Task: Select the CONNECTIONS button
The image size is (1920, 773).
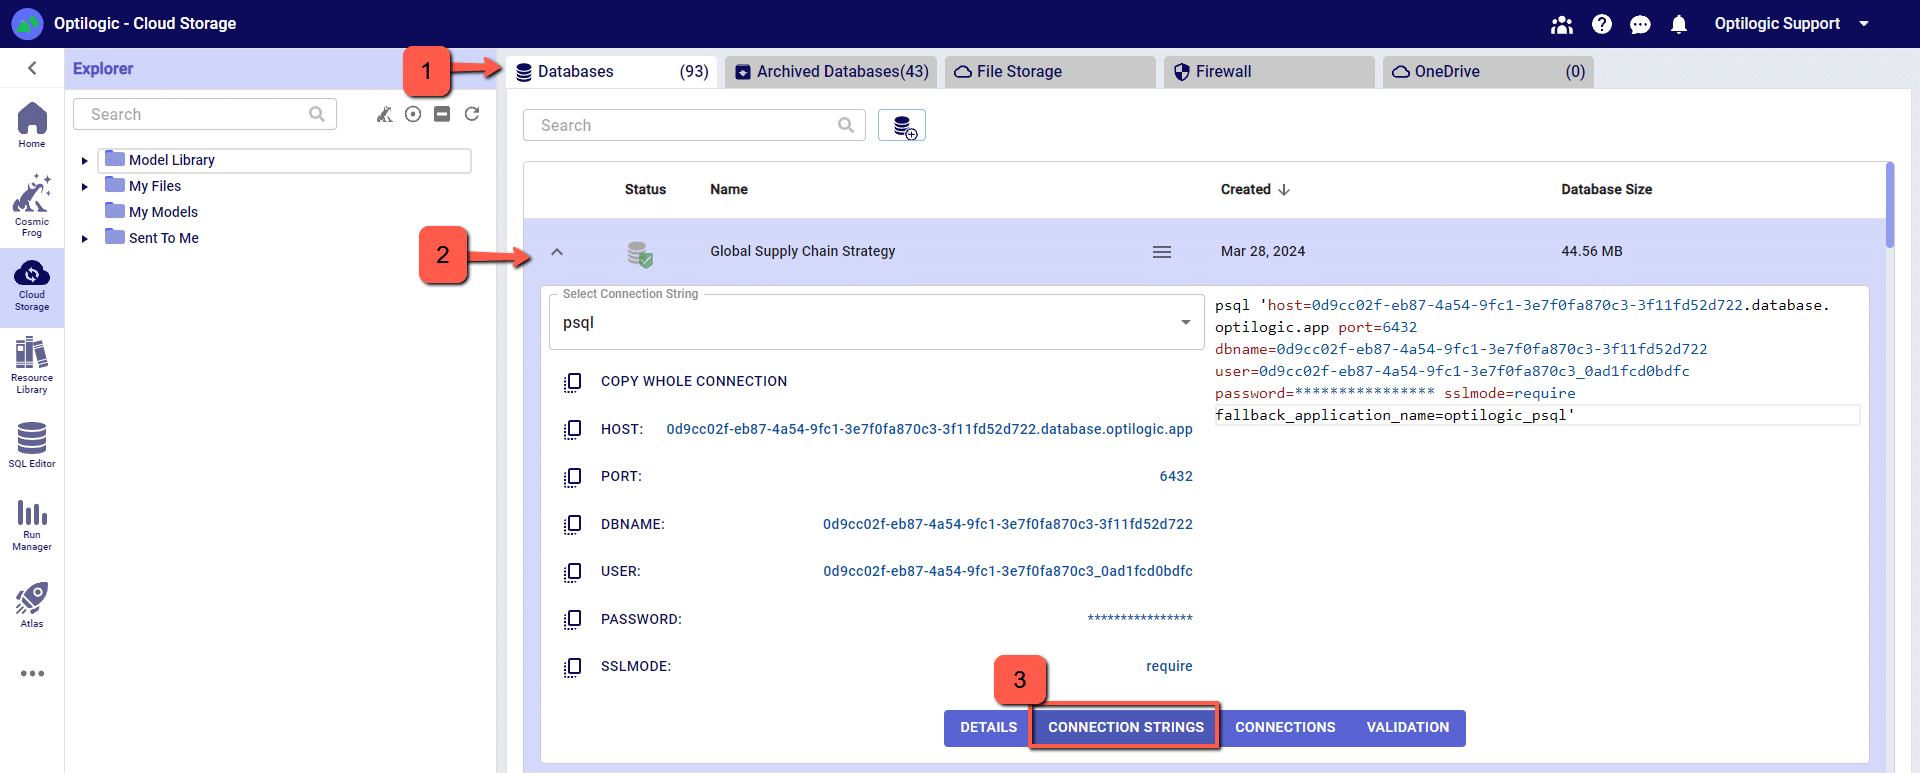Action: (x=1285, y=728)
